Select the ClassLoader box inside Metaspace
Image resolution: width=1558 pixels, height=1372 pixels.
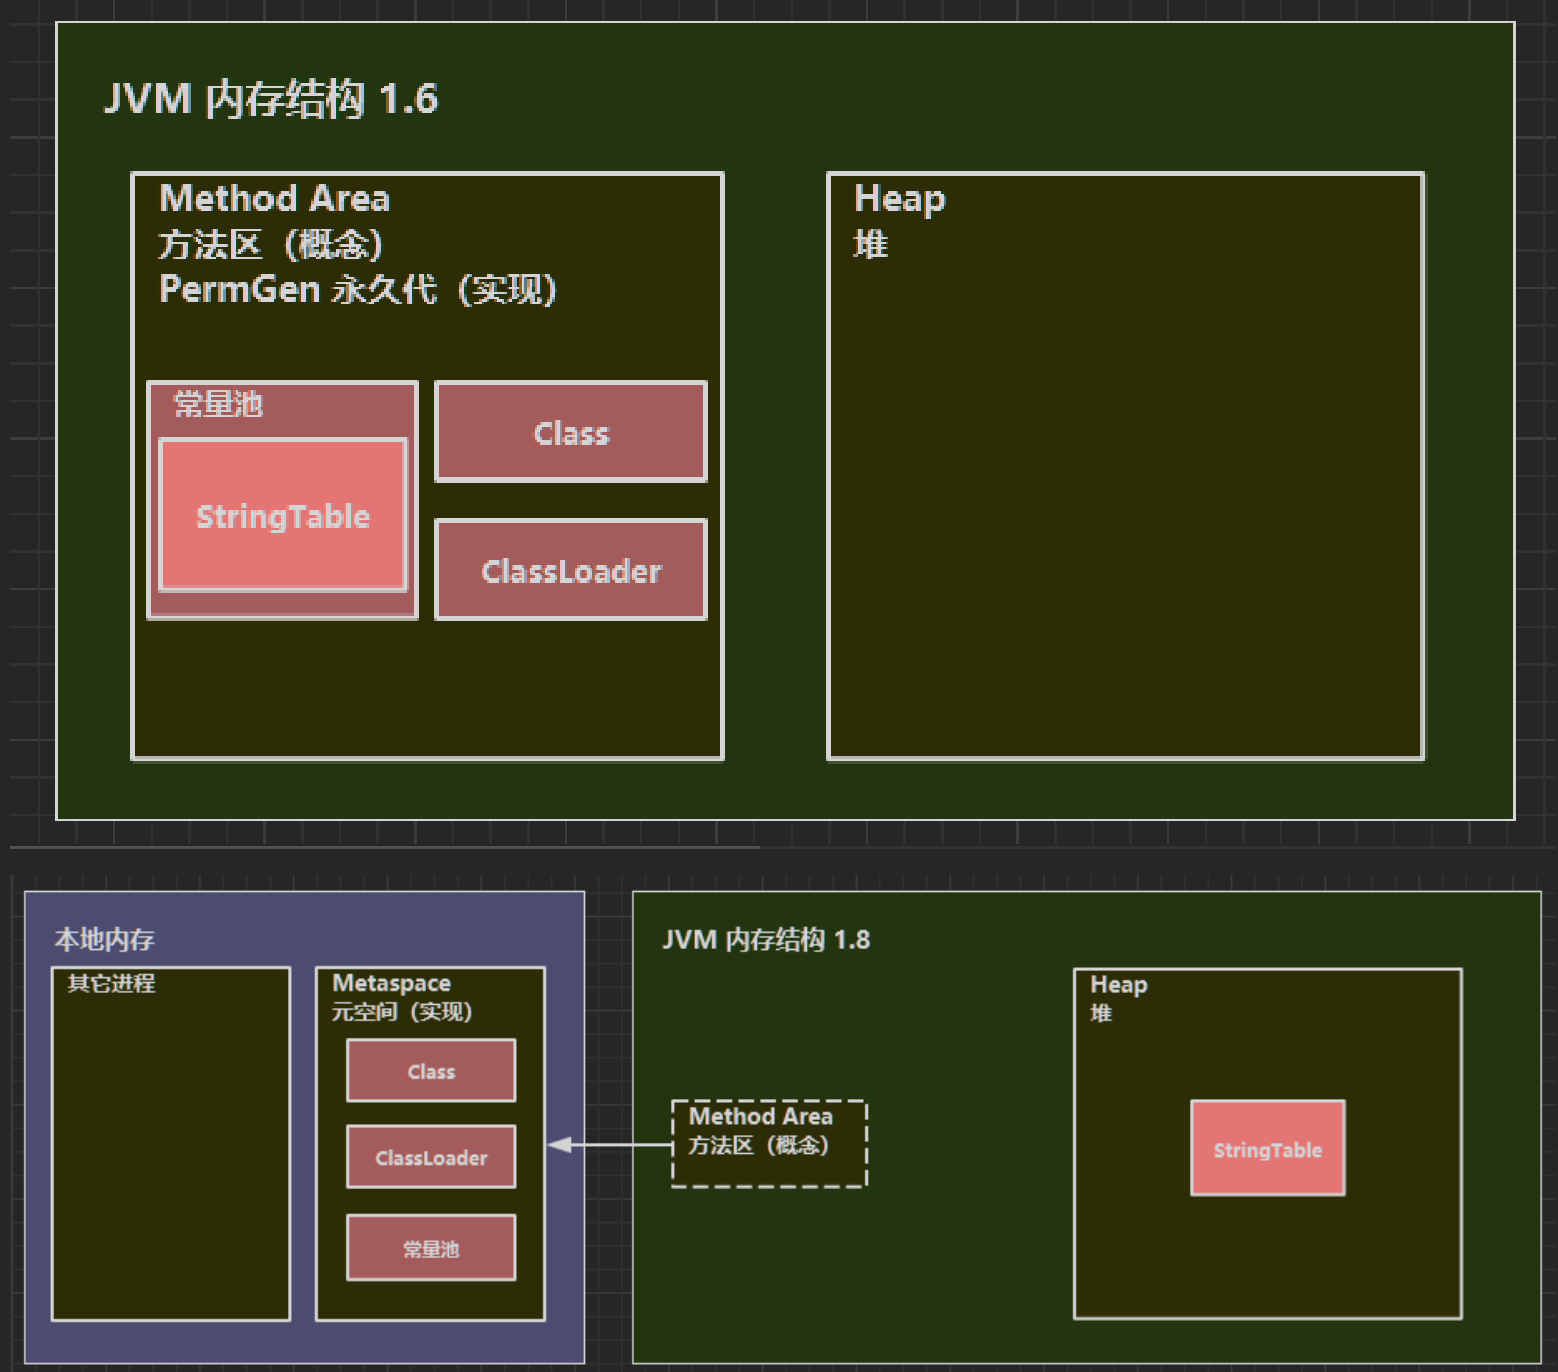pos(431,1157)
